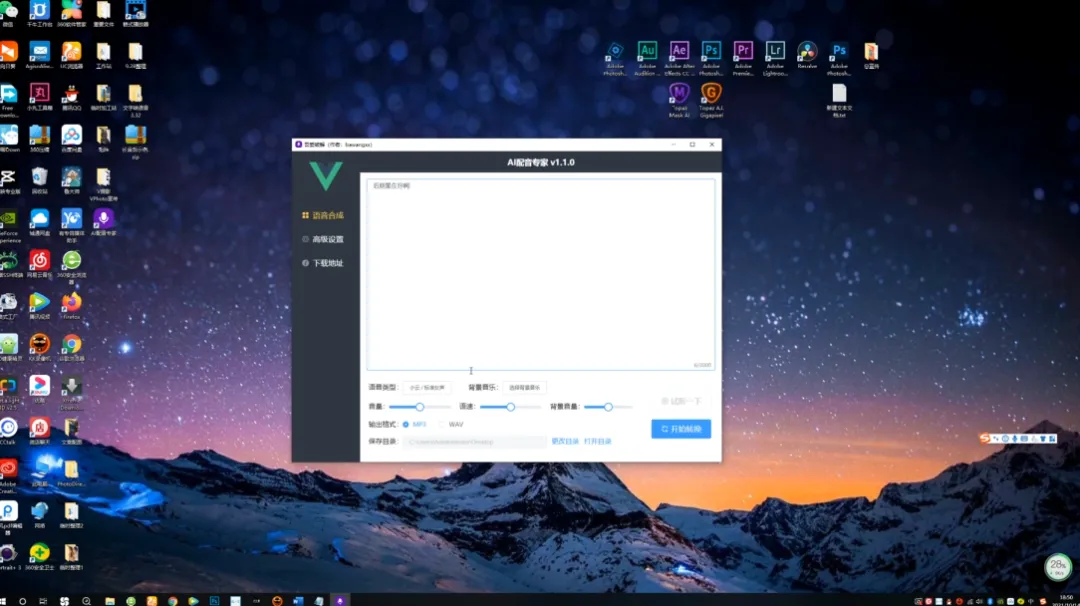
Task: Open File Explorer from the taskbar
Action: pos(110,601)
